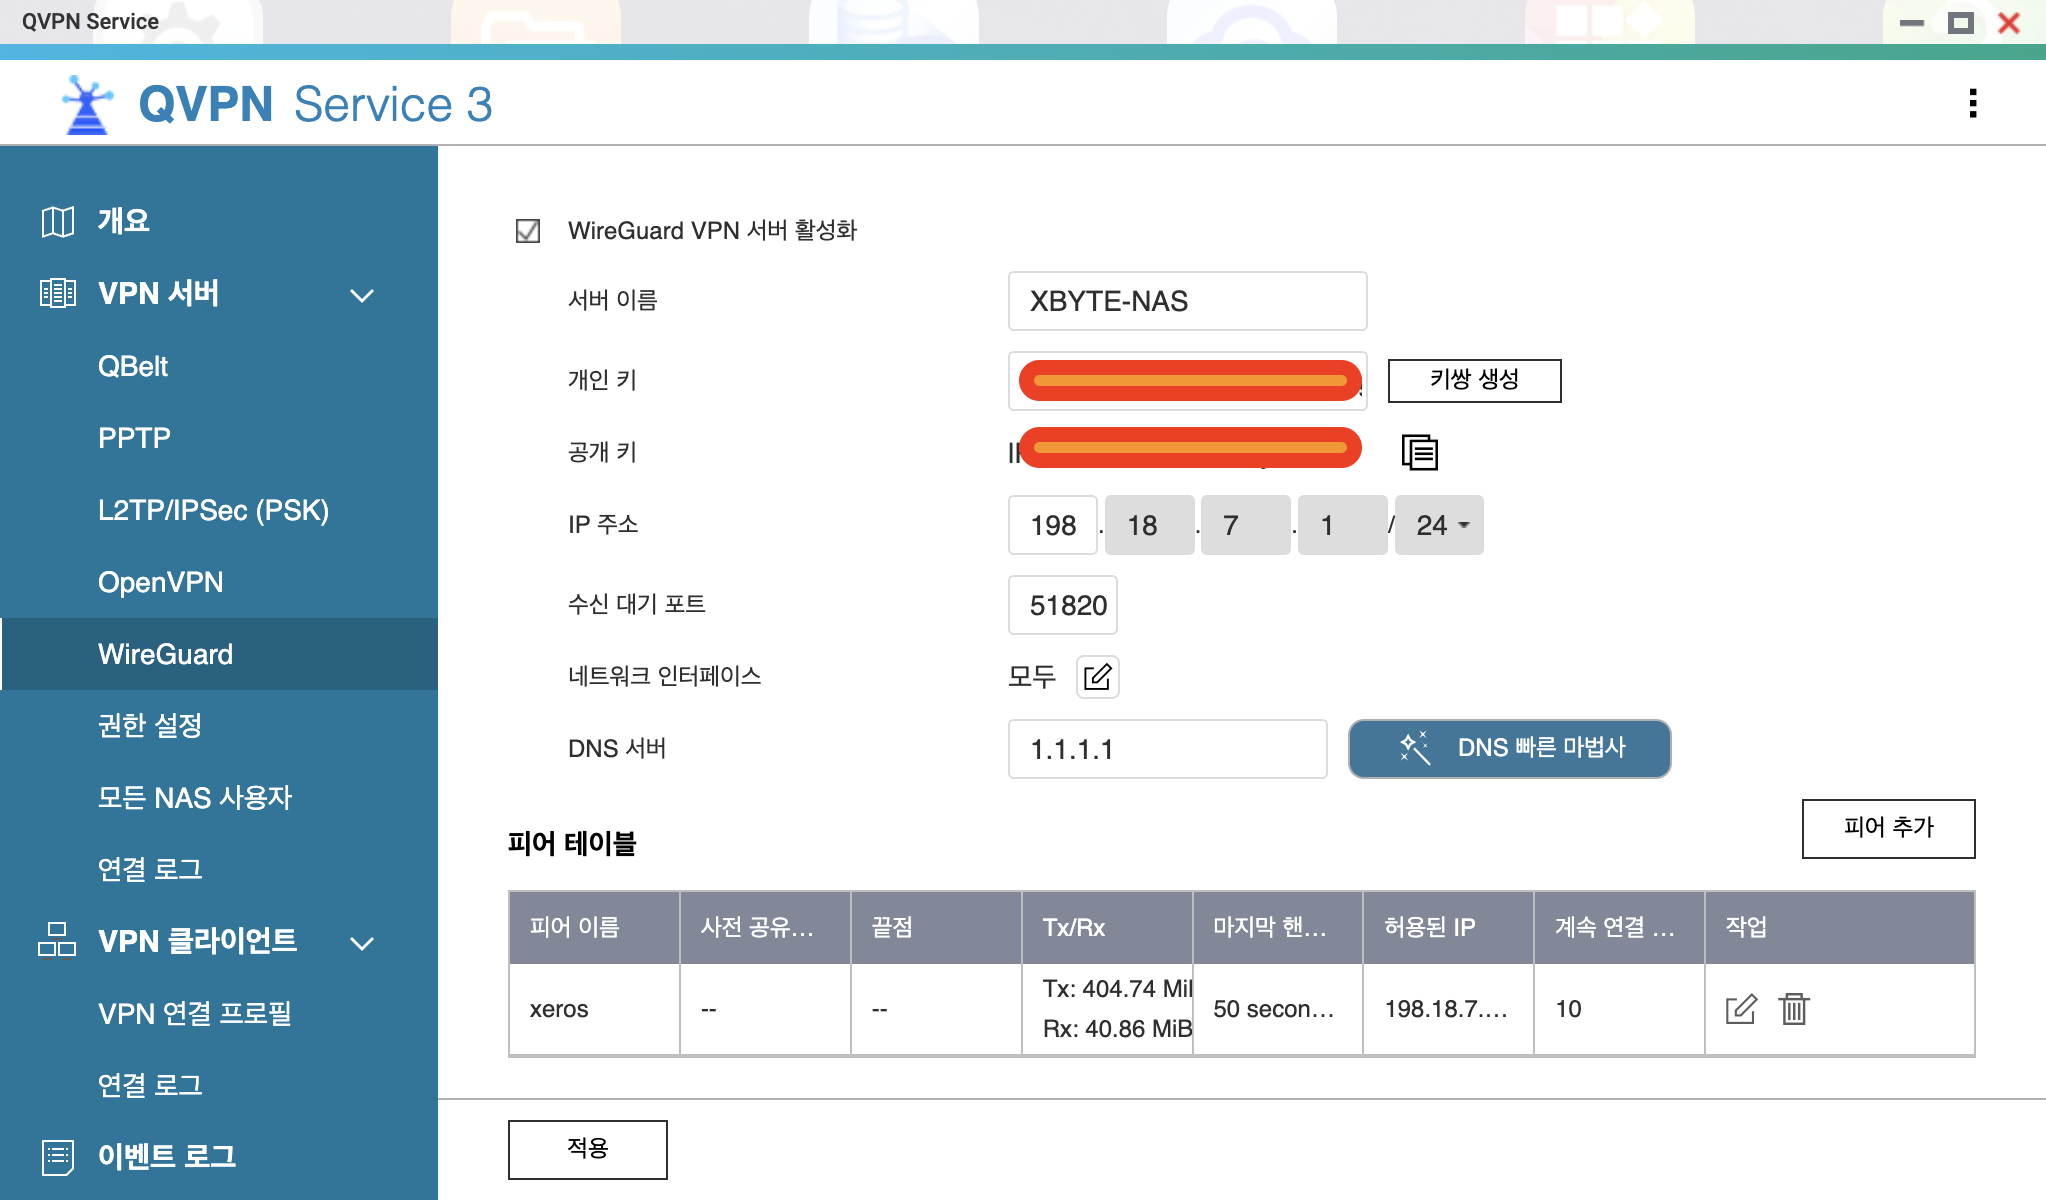Viewport: 2046px width, 1200px height.
Task: Click the 끝점 column header
Action: coord(936,928)
